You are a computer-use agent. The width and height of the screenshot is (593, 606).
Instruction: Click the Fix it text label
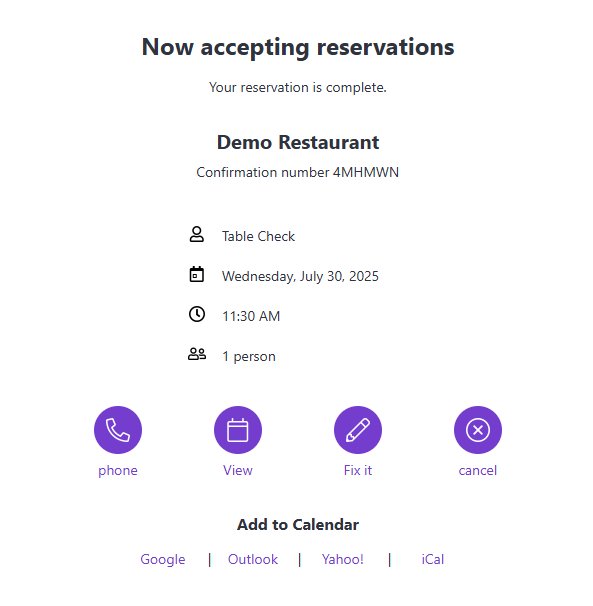[x=358, y=470]
